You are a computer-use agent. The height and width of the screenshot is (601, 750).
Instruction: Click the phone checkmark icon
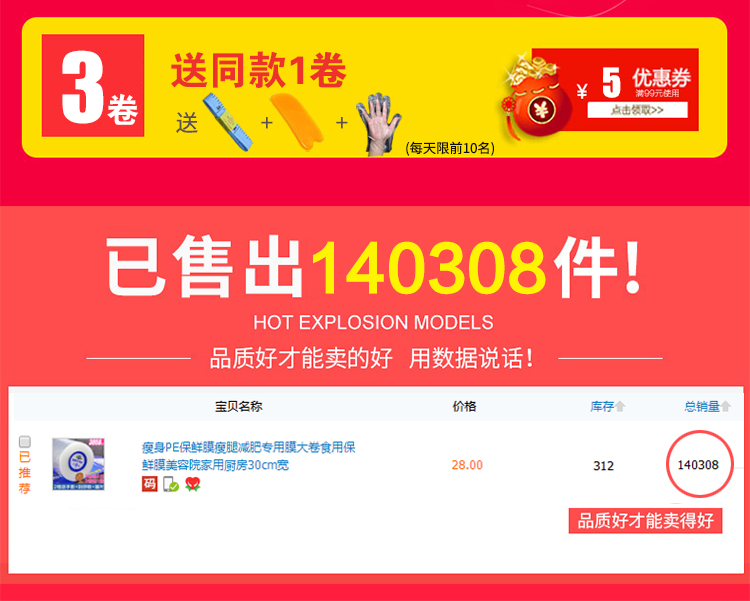[x=171, y=484]
